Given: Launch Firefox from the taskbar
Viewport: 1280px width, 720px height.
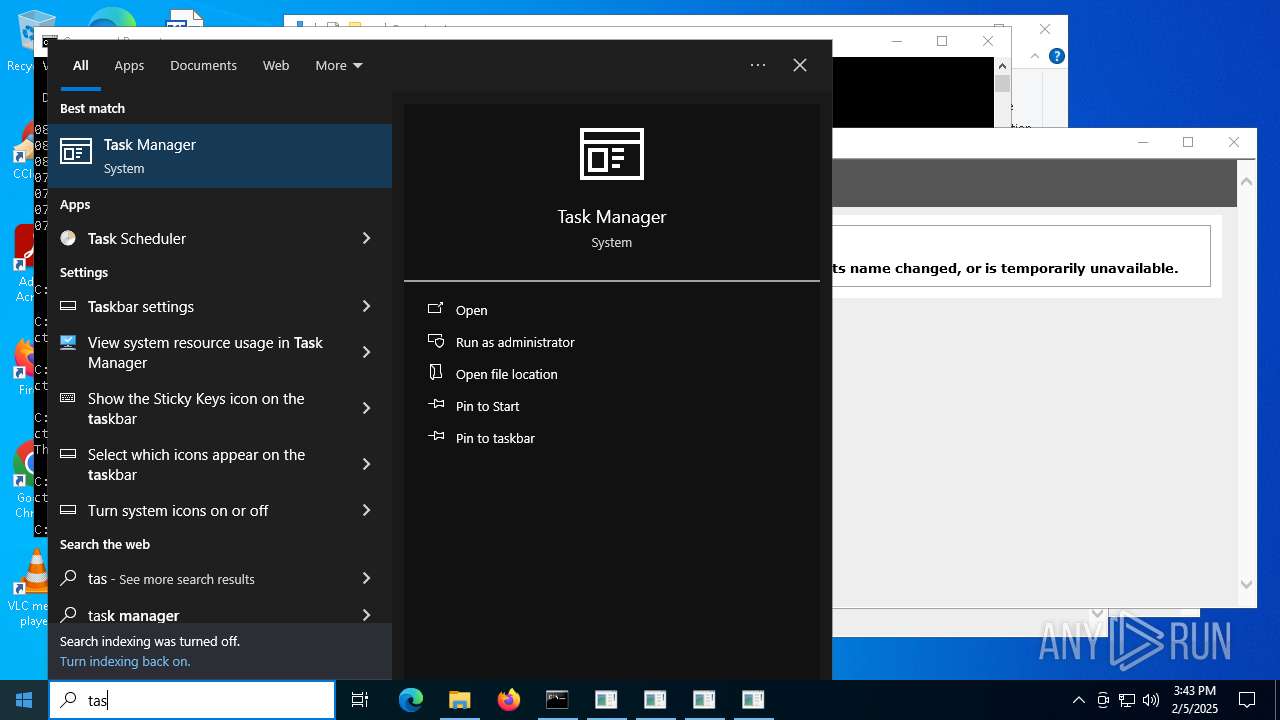Looking at the screenshot, I should 508,700.
